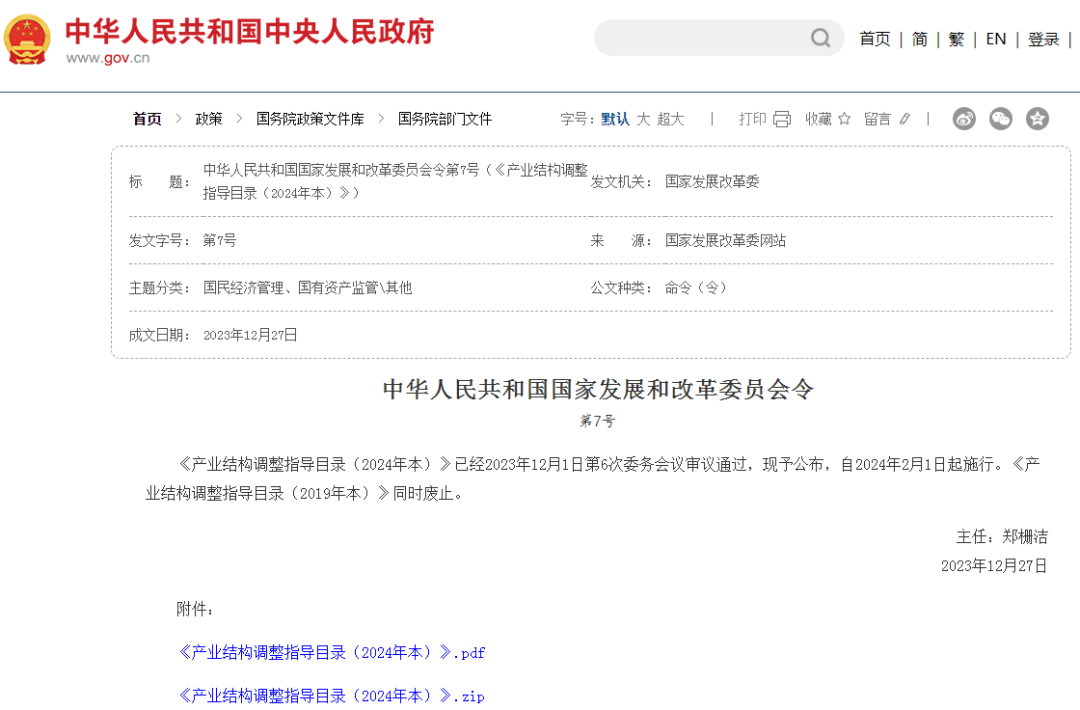Share to Qzone star icon
Image resolution: width=1080 pixels, height=710 pixels.
tap(1037, 119)
